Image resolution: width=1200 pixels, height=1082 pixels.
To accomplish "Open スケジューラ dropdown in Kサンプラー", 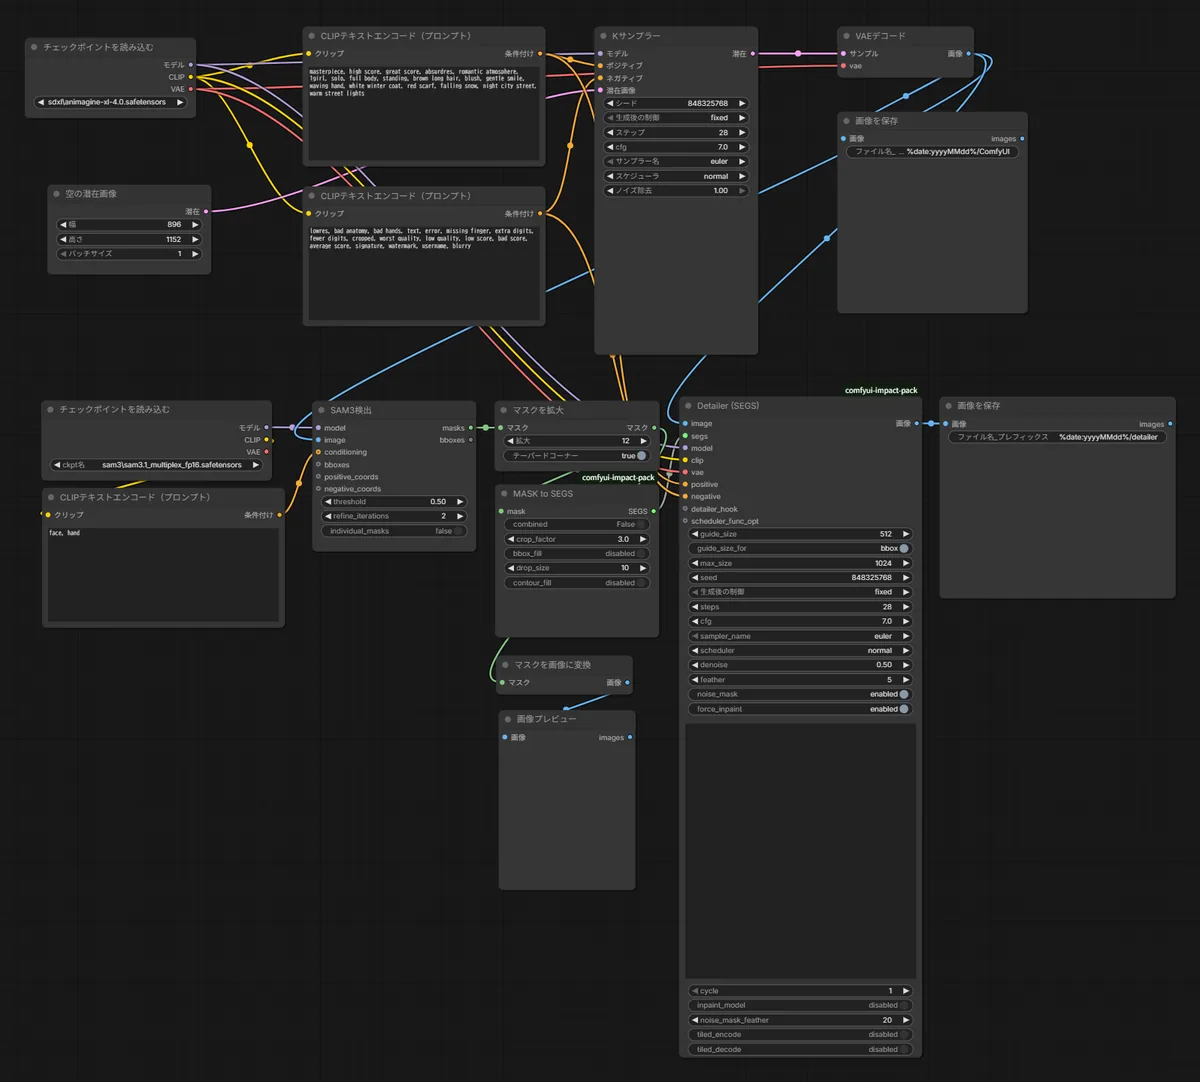I will pyautogui.click(x=675, y=176).
